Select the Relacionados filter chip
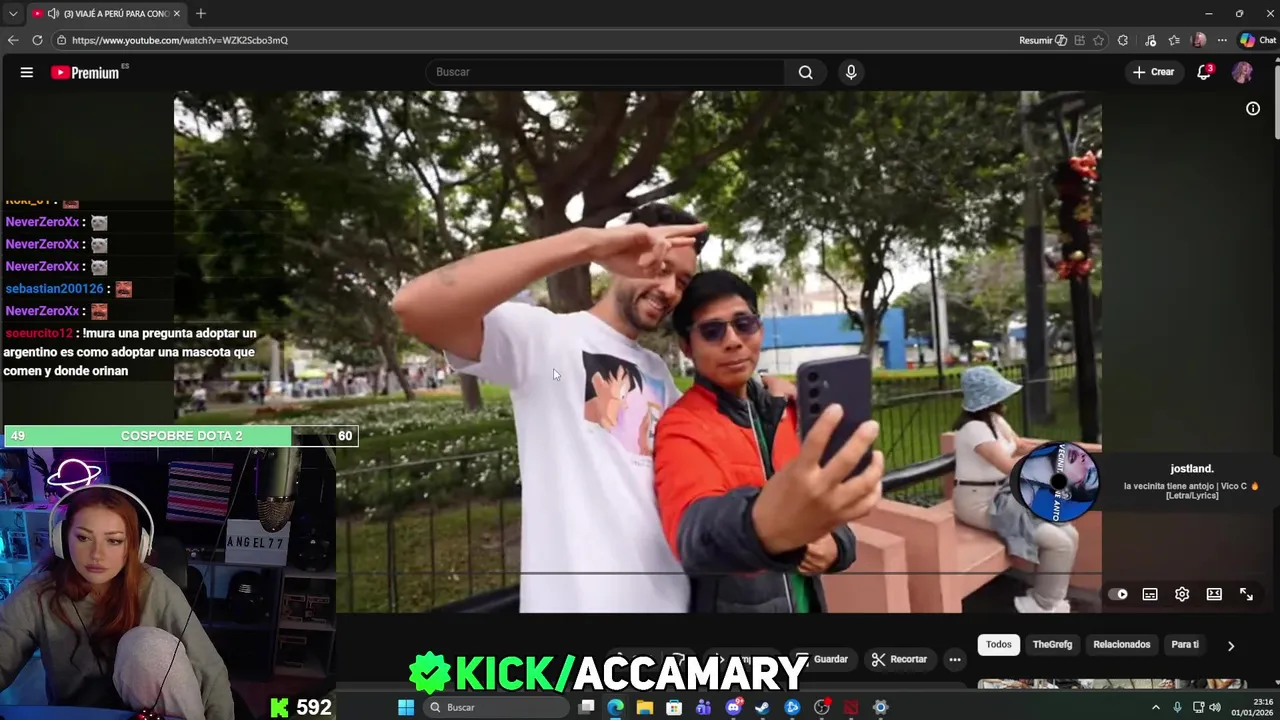 tap(1121, 645)
